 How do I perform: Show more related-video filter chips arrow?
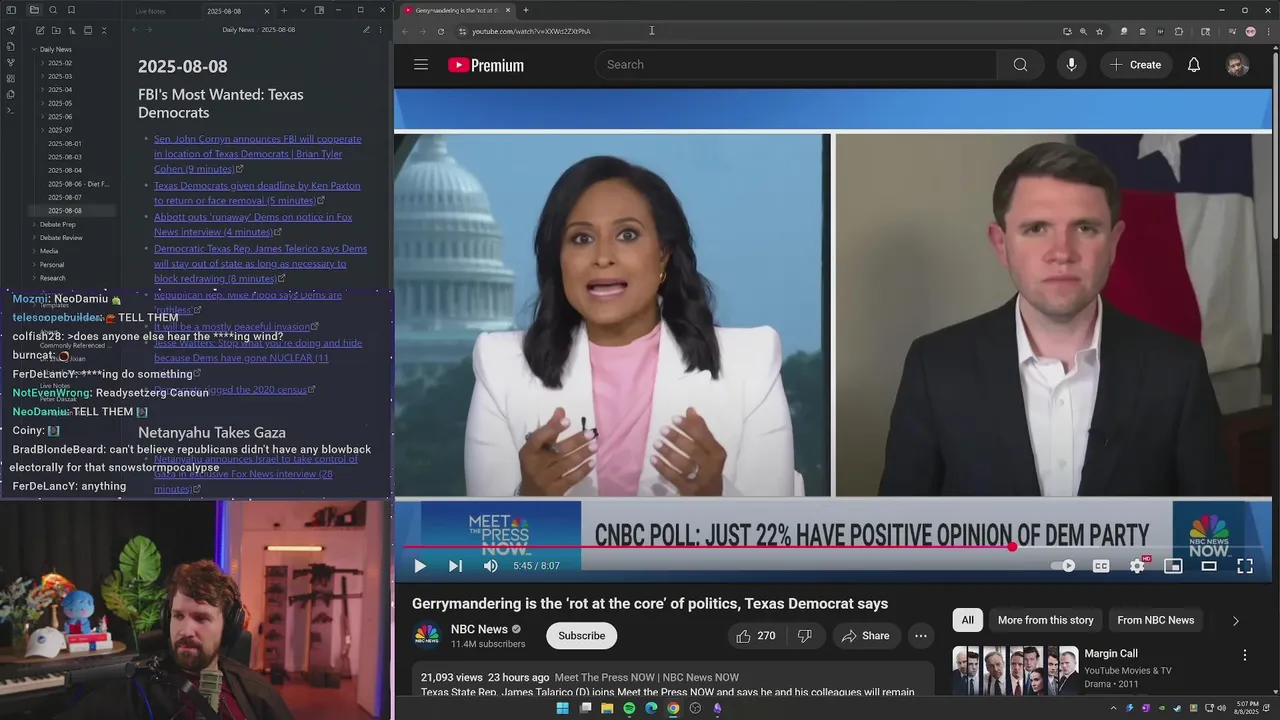click(x=1235, y=621)
